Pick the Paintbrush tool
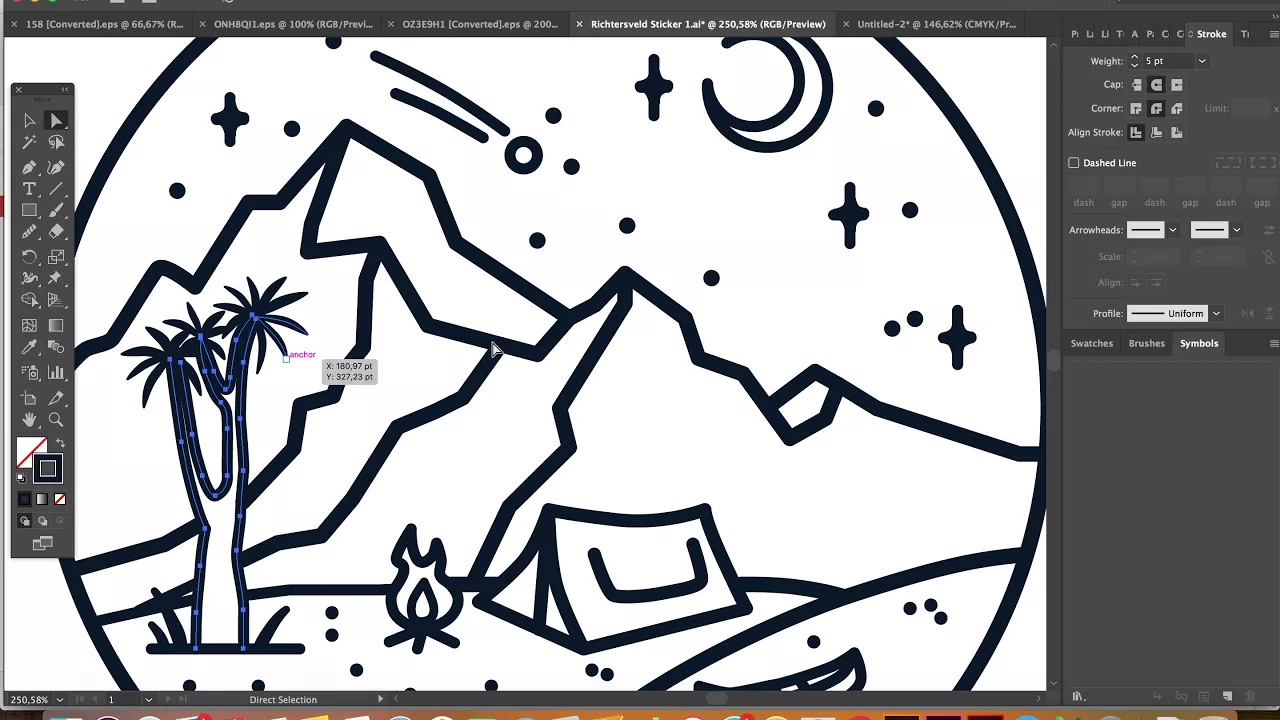This screenshot has height=720, width=1280. [56, 211]
